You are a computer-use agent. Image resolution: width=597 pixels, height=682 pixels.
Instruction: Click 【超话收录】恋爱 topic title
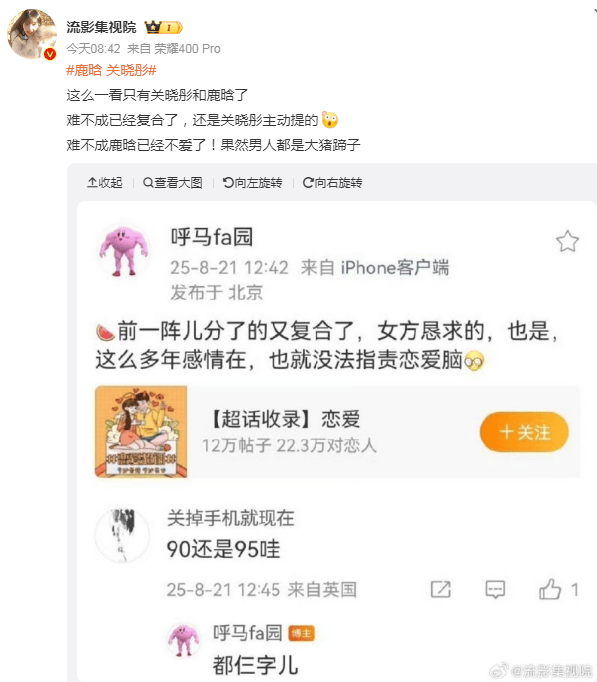pyautogui.click(x=284, y=419)
